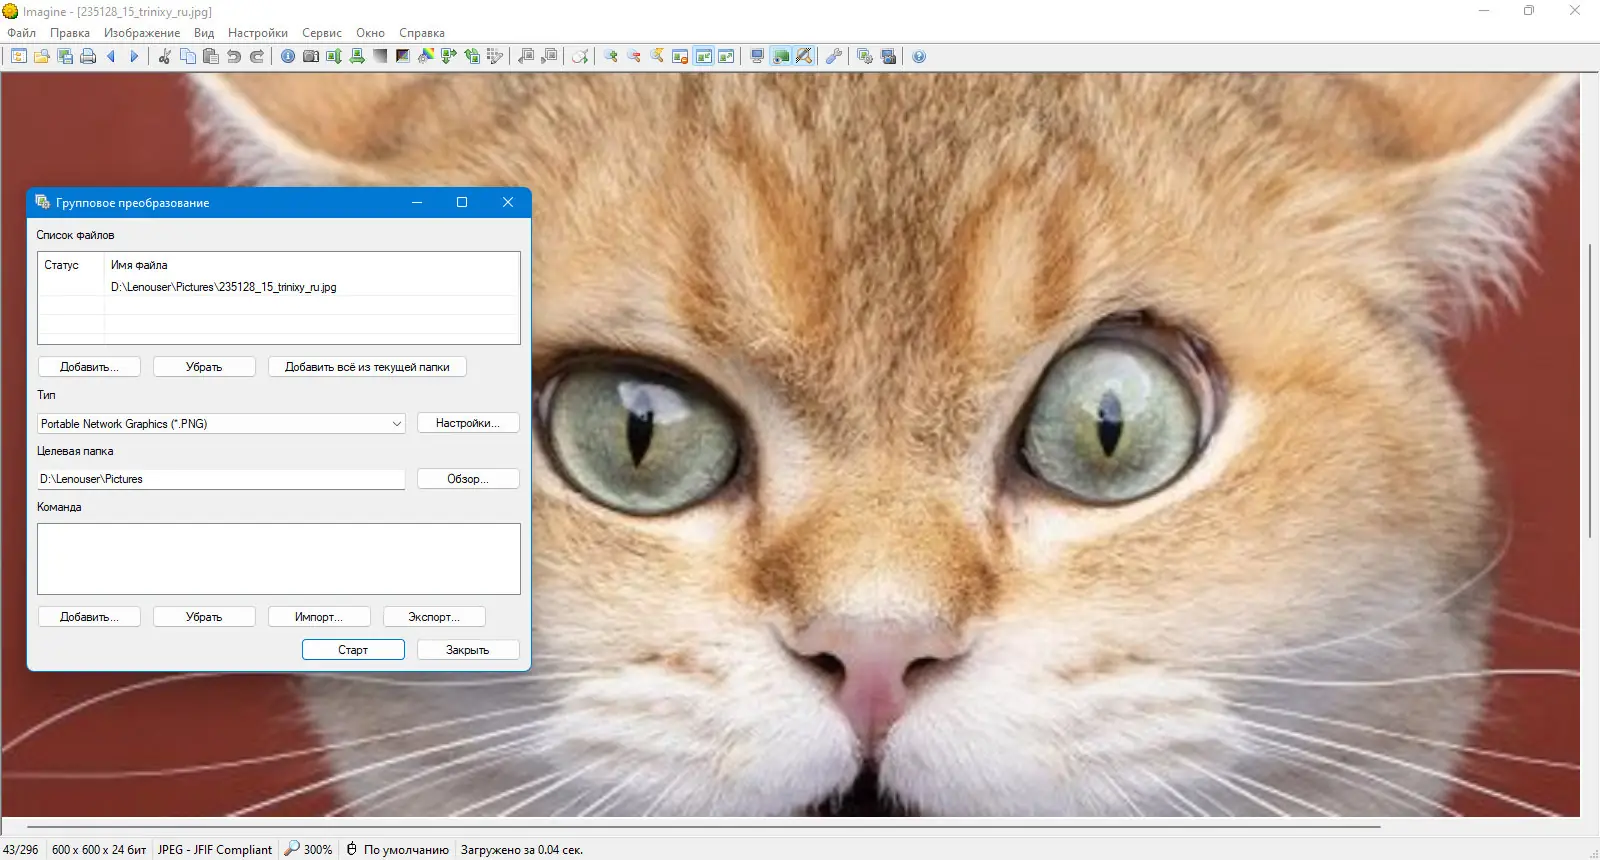Click the Open file folder toolbar icon
This screenshot has width=1600, height=860.
point(42,57)
